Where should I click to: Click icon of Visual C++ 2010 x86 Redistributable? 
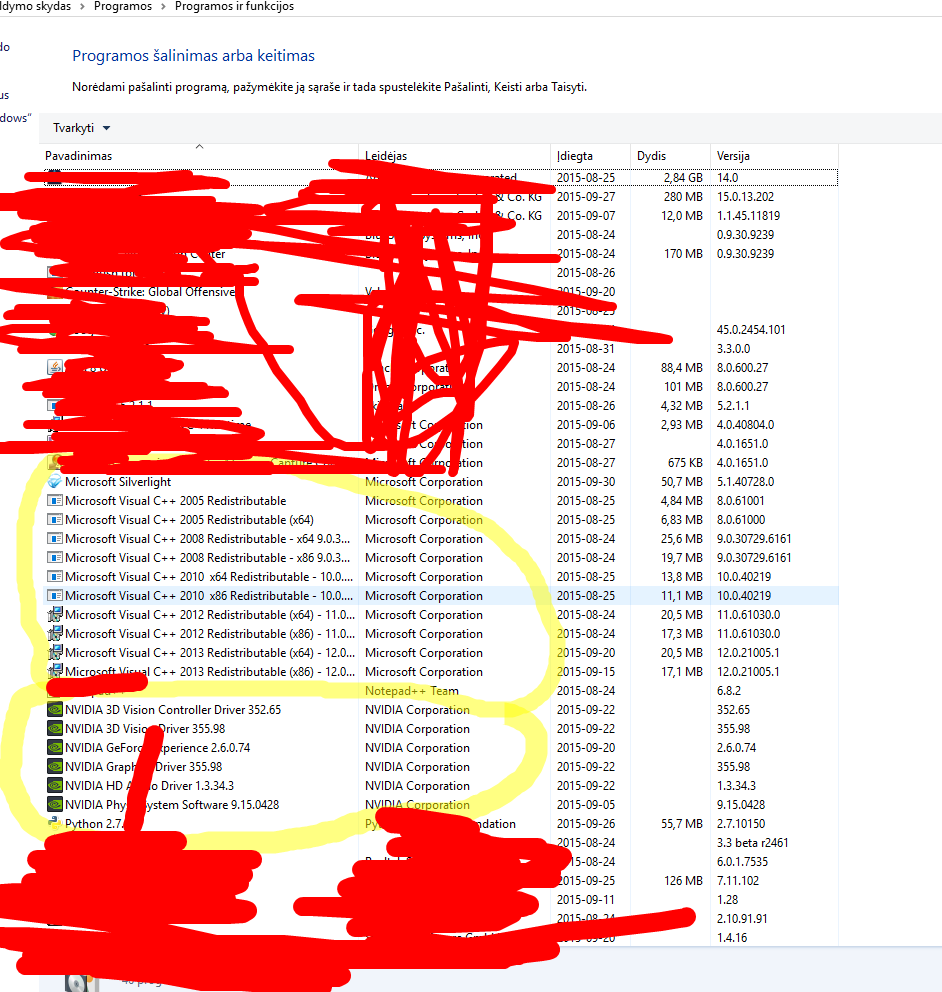point(55,595)
